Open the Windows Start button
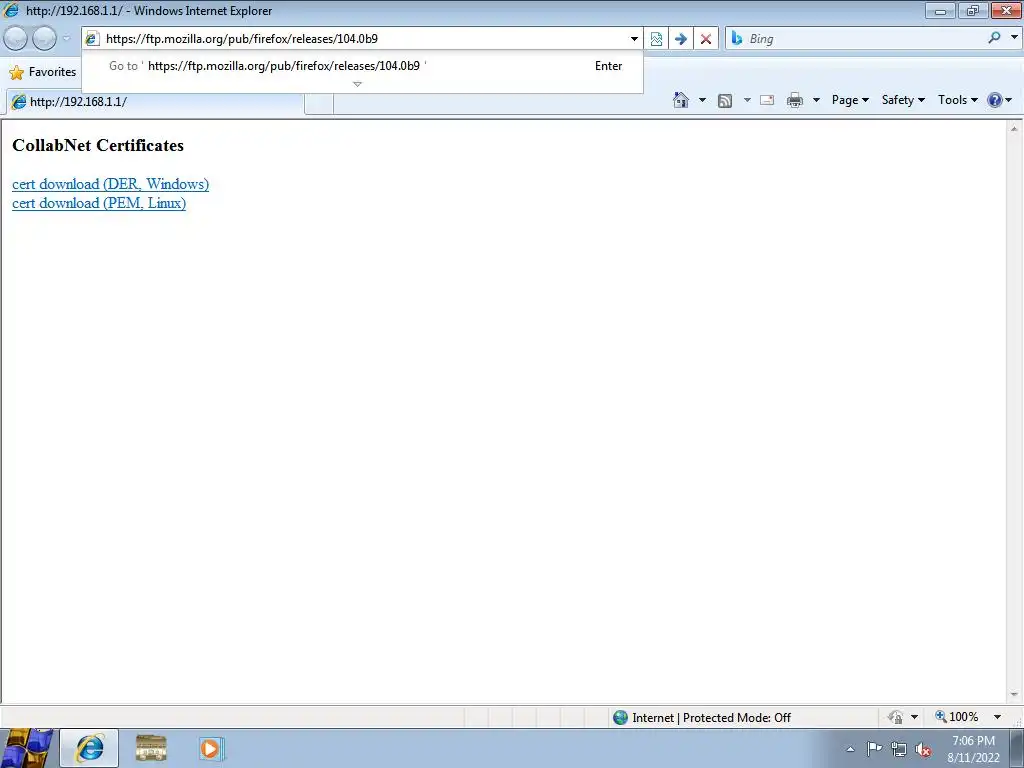The width and height of the screenshot is (1024, 768). (x=27, y=748)
